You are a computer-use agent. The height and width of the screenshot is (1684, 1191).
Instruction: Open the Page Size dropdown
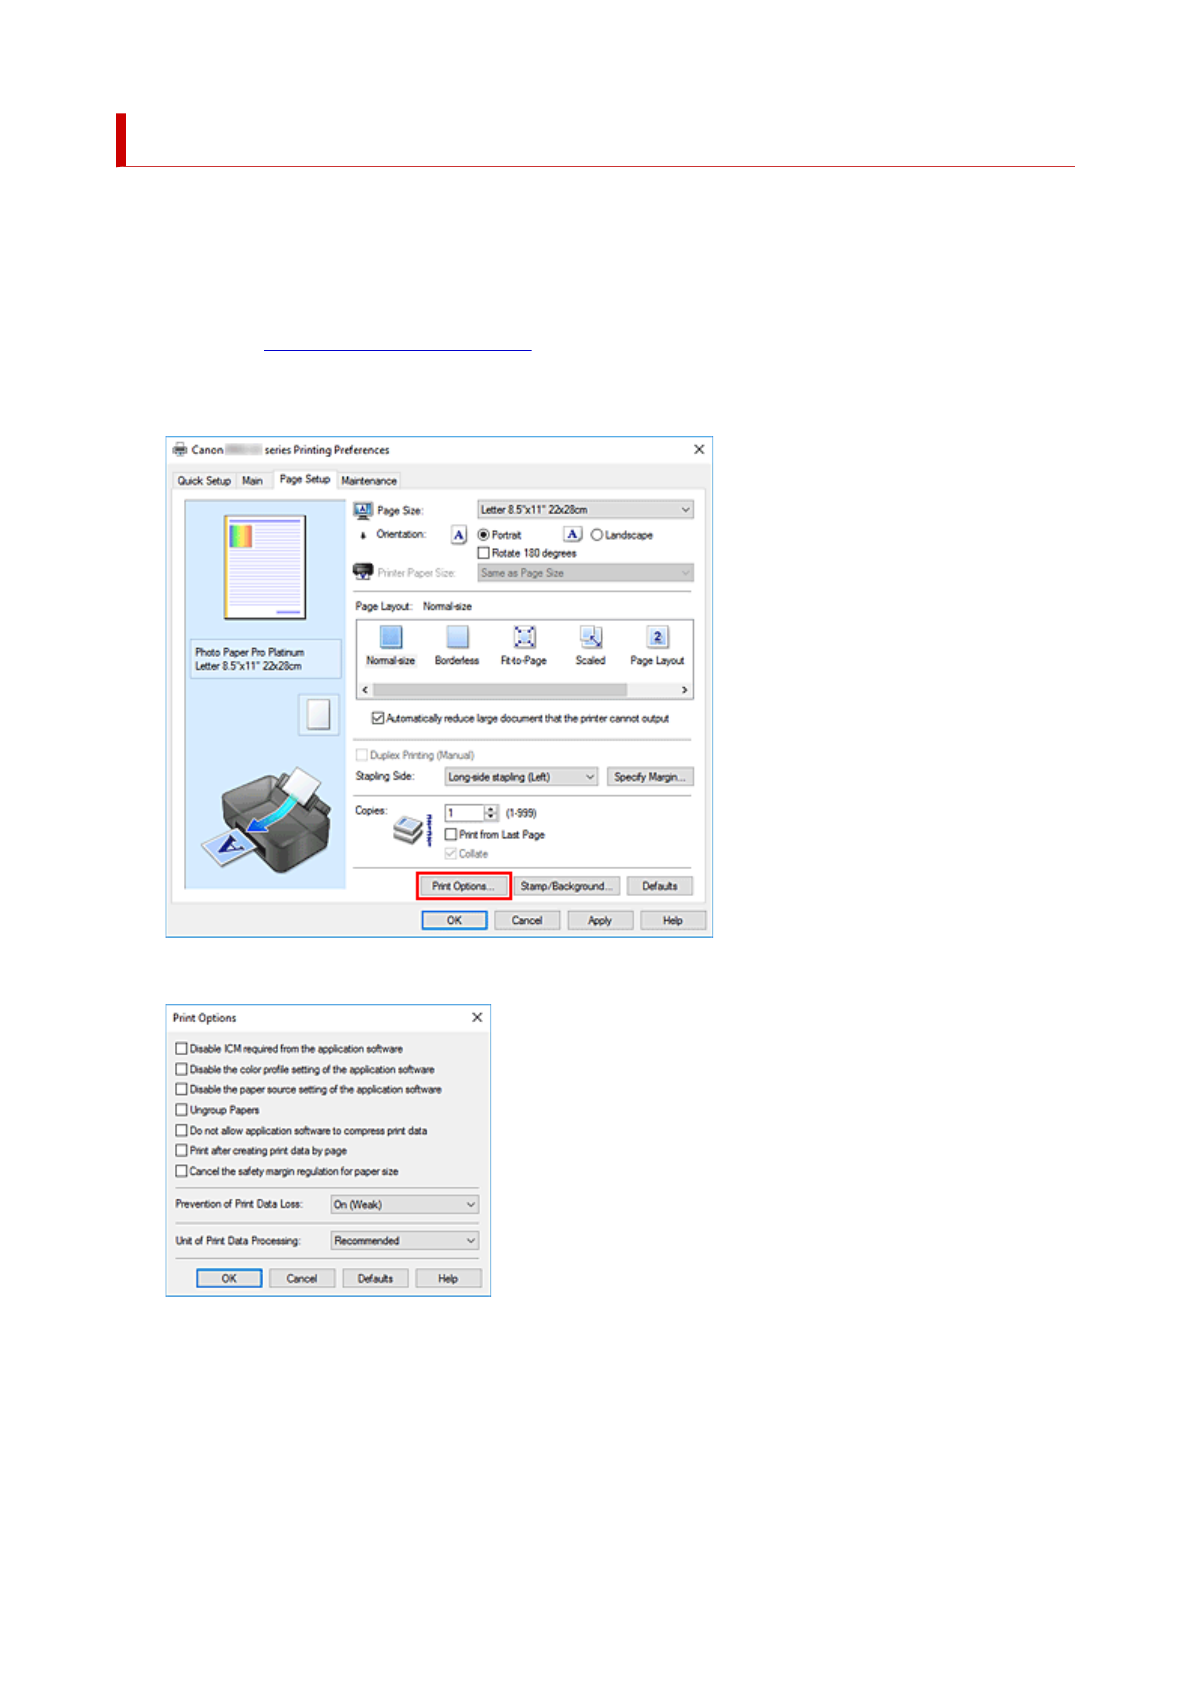click(585, 510)
